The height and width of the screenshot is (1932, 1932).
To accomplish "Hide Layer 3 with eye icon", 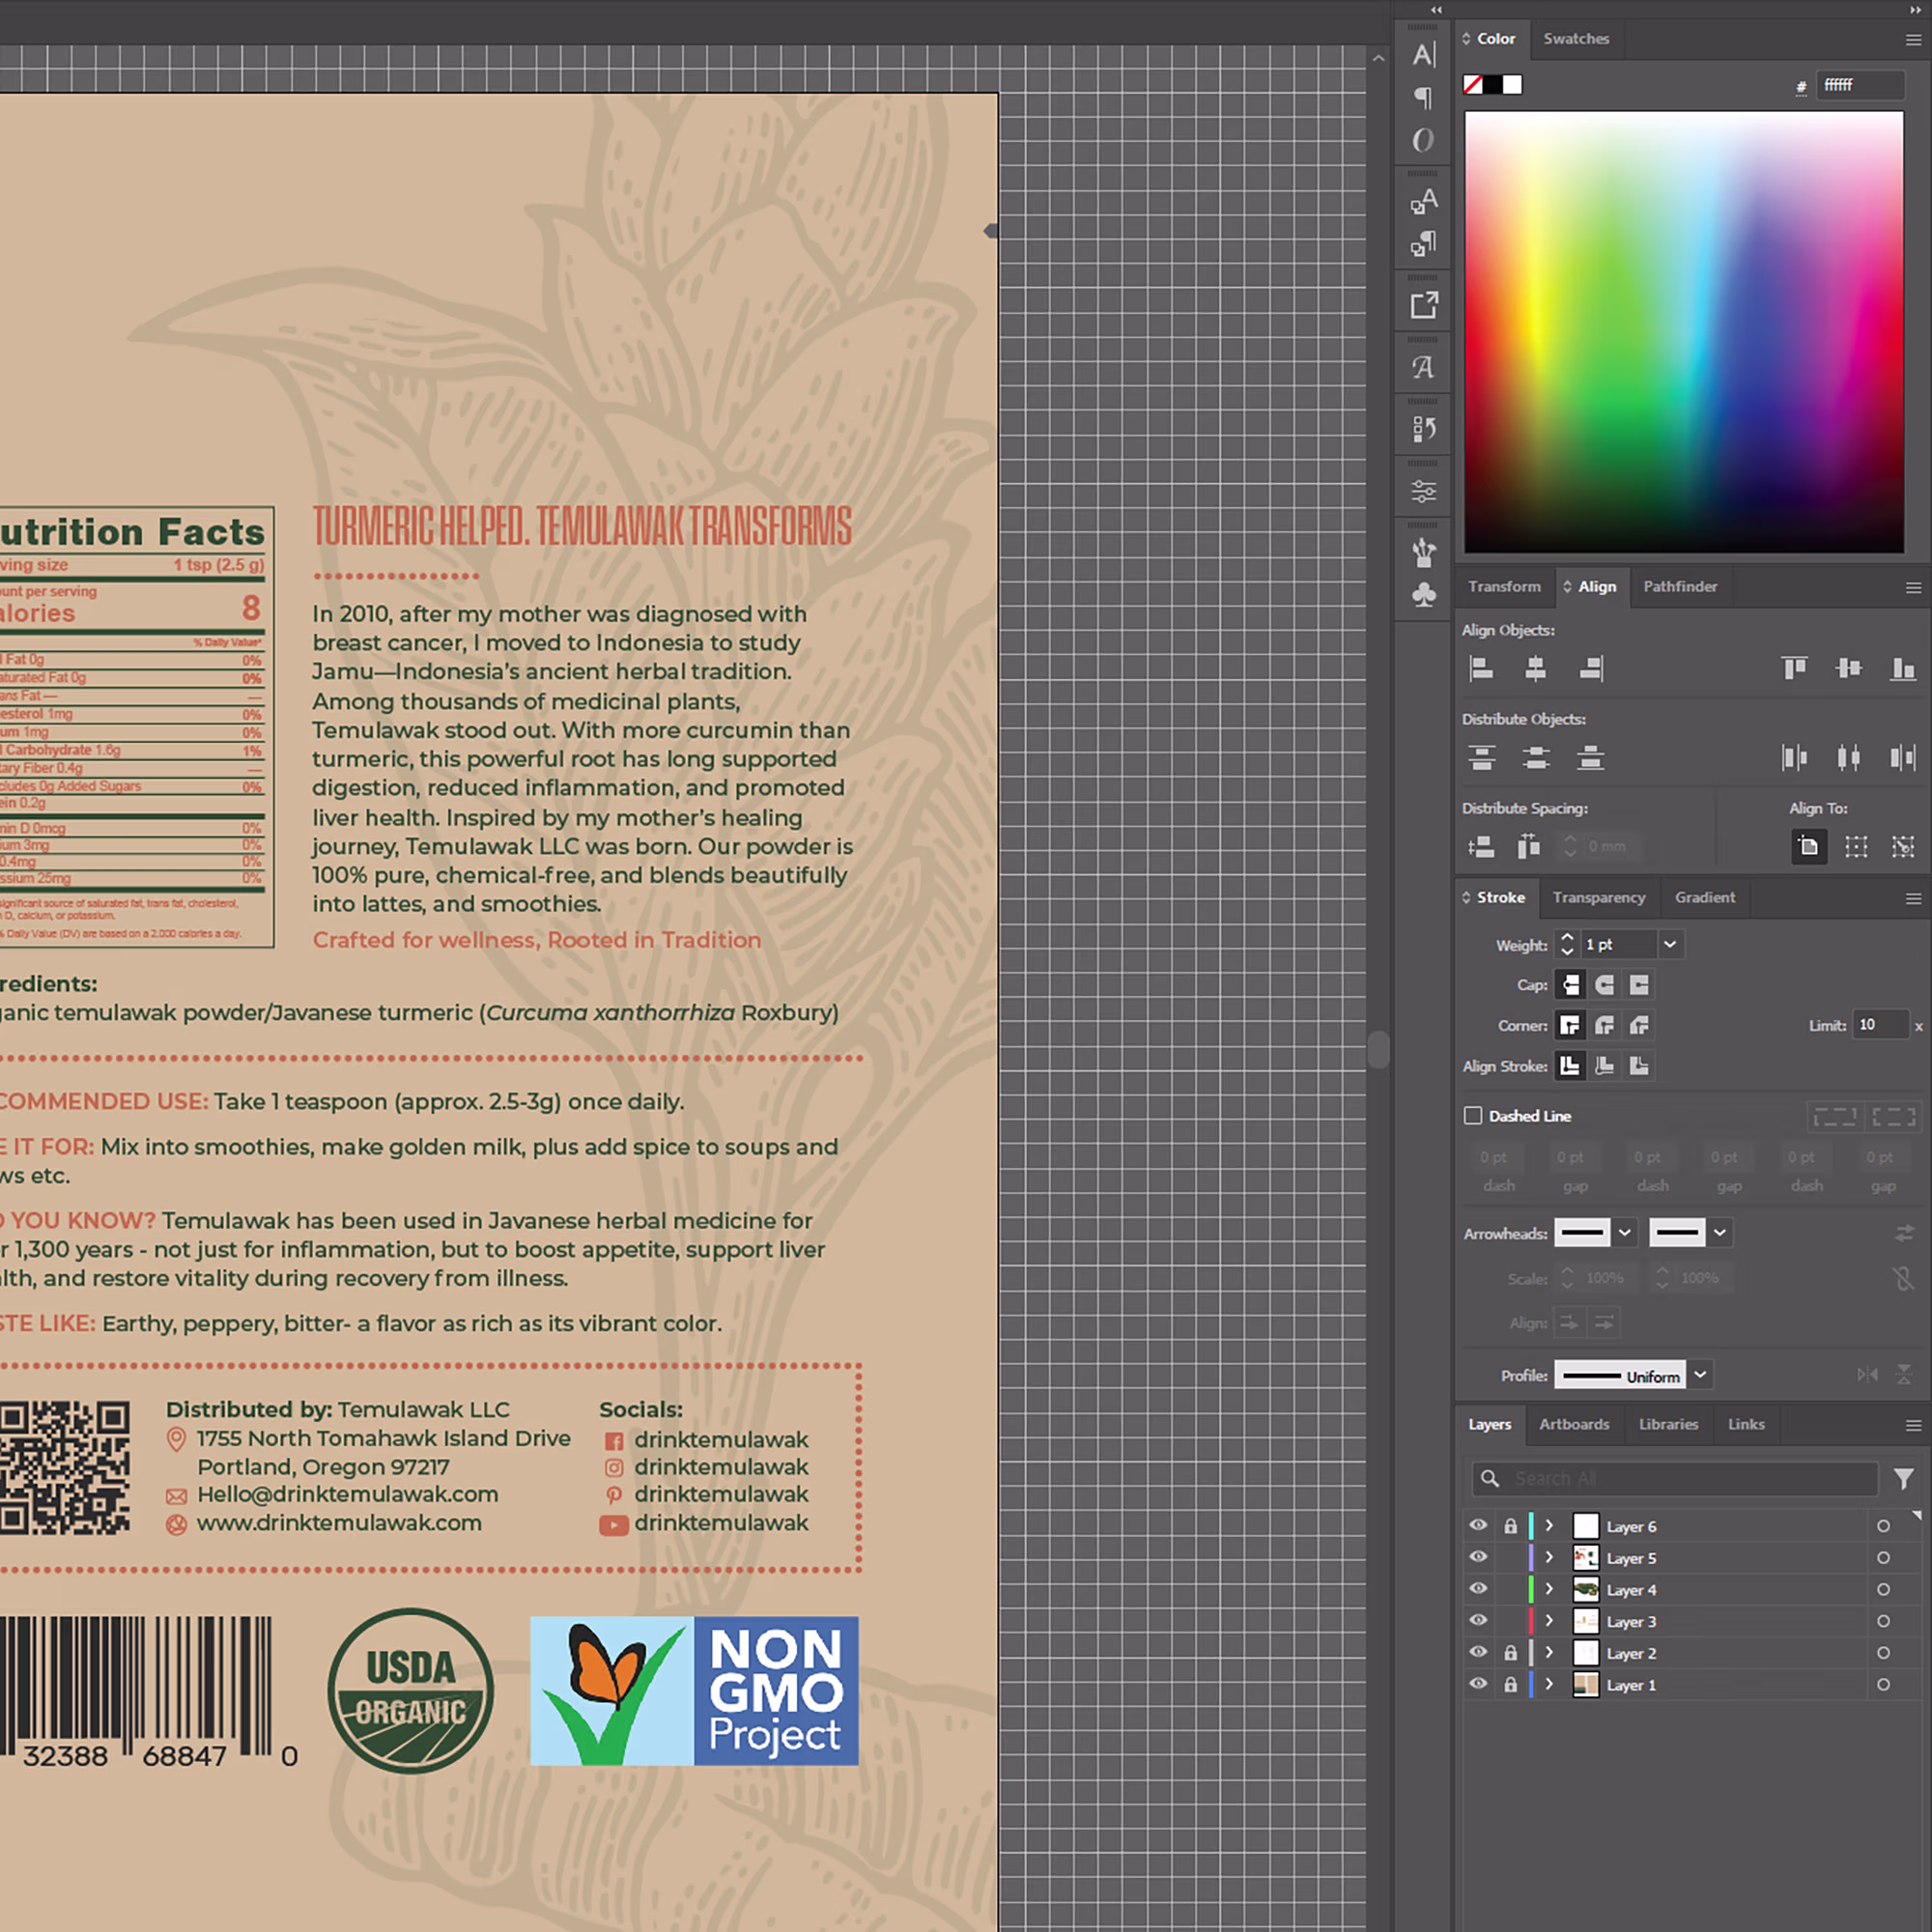I will tap(1478, 1621).
